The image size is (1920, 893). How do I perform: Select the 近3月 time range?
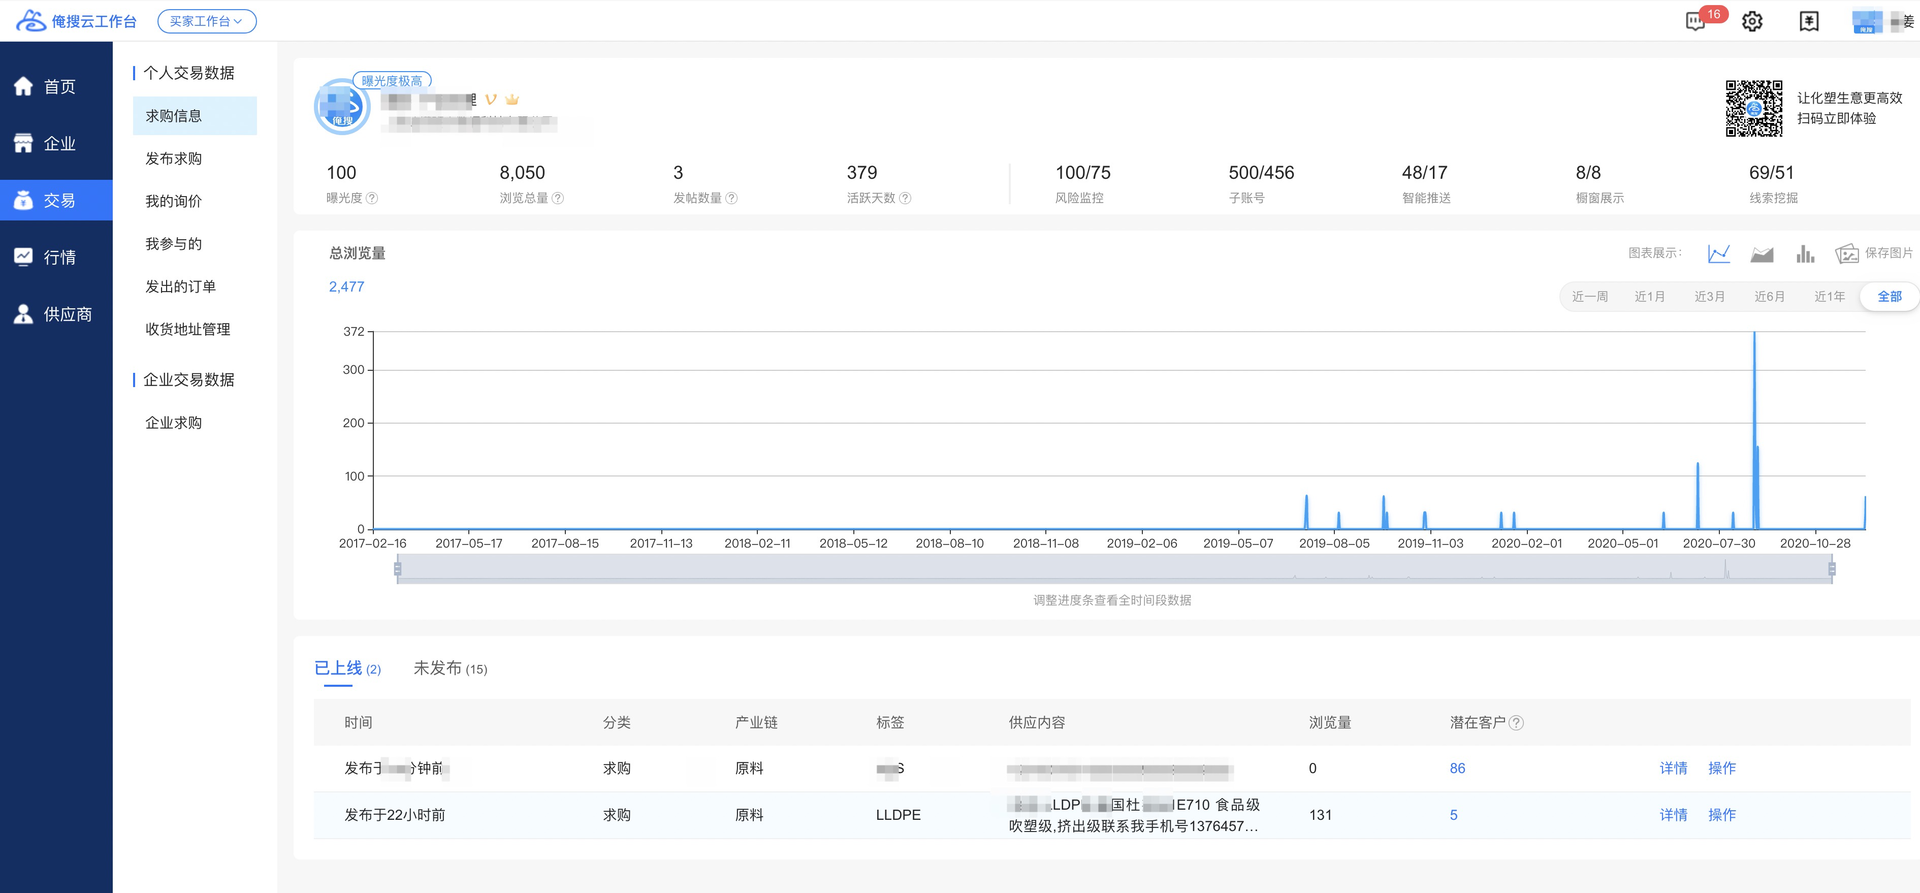(x=1709, y=297)
